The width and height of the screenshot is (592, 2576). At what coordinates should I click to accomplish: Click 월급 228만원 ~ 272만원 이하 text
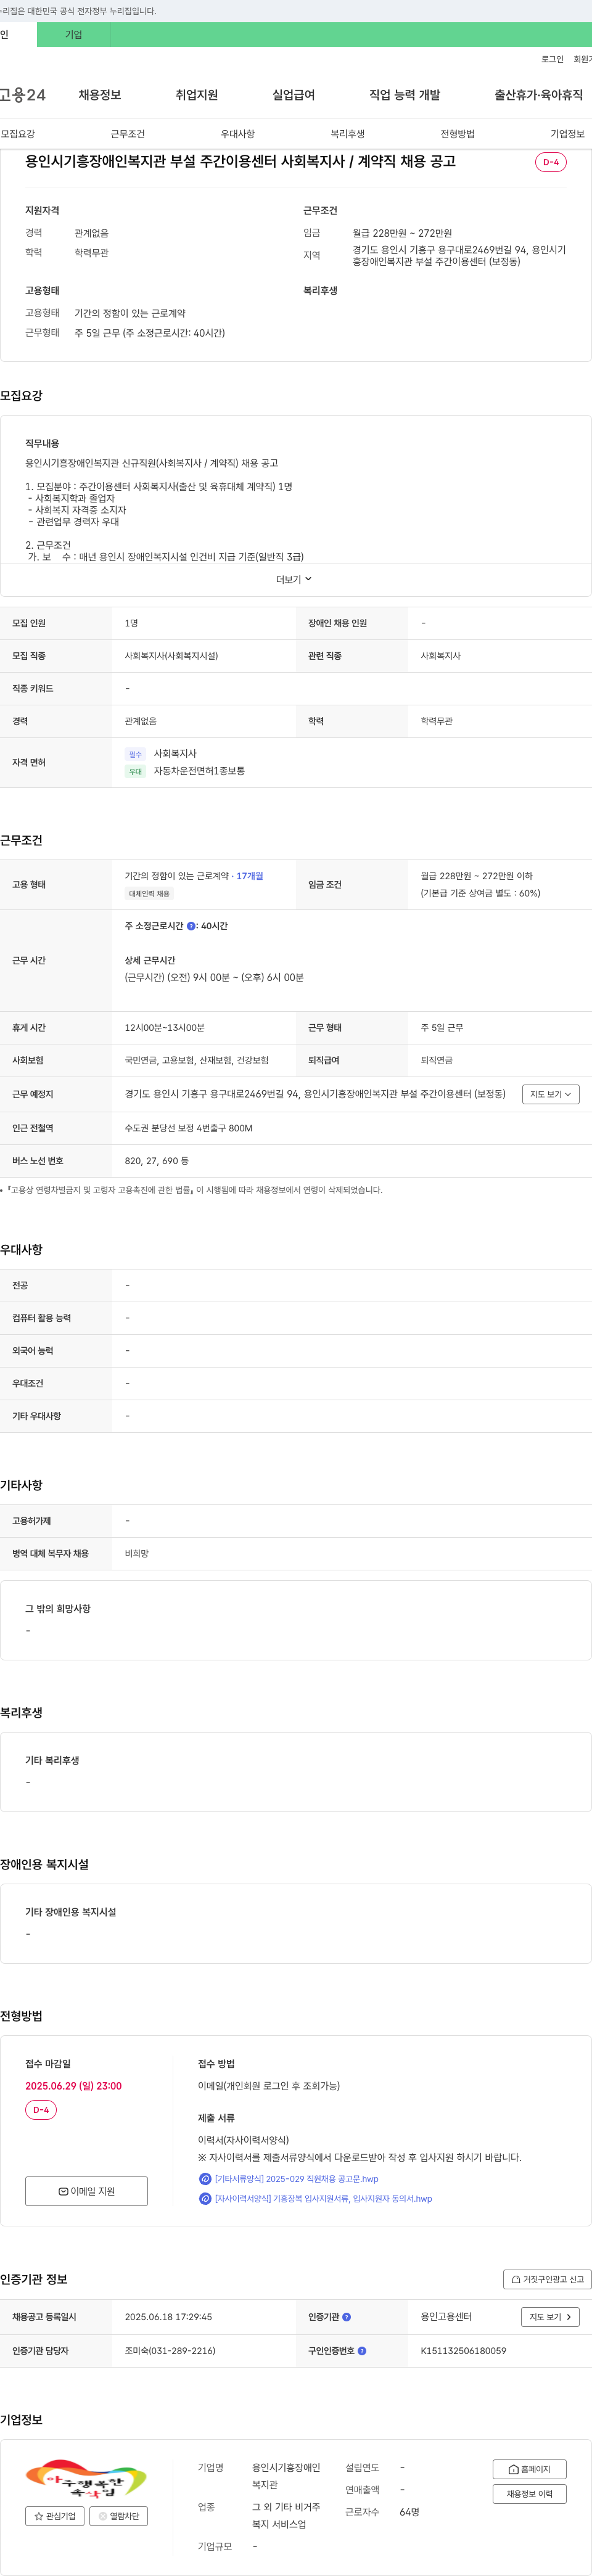pyautogui.click(x=477, y=876)
